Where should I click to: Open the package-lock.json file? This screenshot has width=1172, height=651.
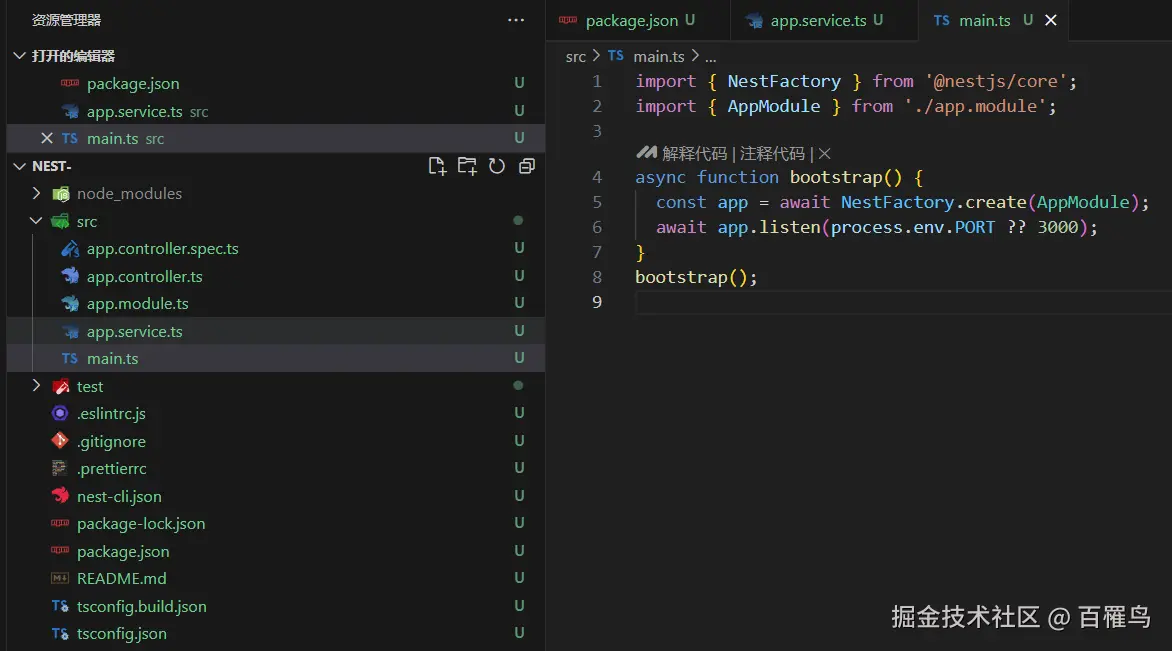click(x=276, y=523)
